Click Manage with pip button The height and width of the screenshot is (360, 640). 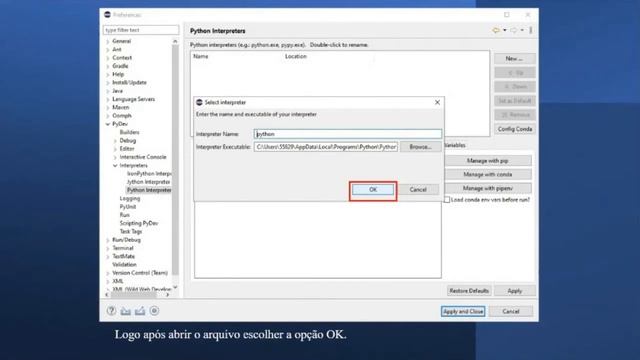488,161
